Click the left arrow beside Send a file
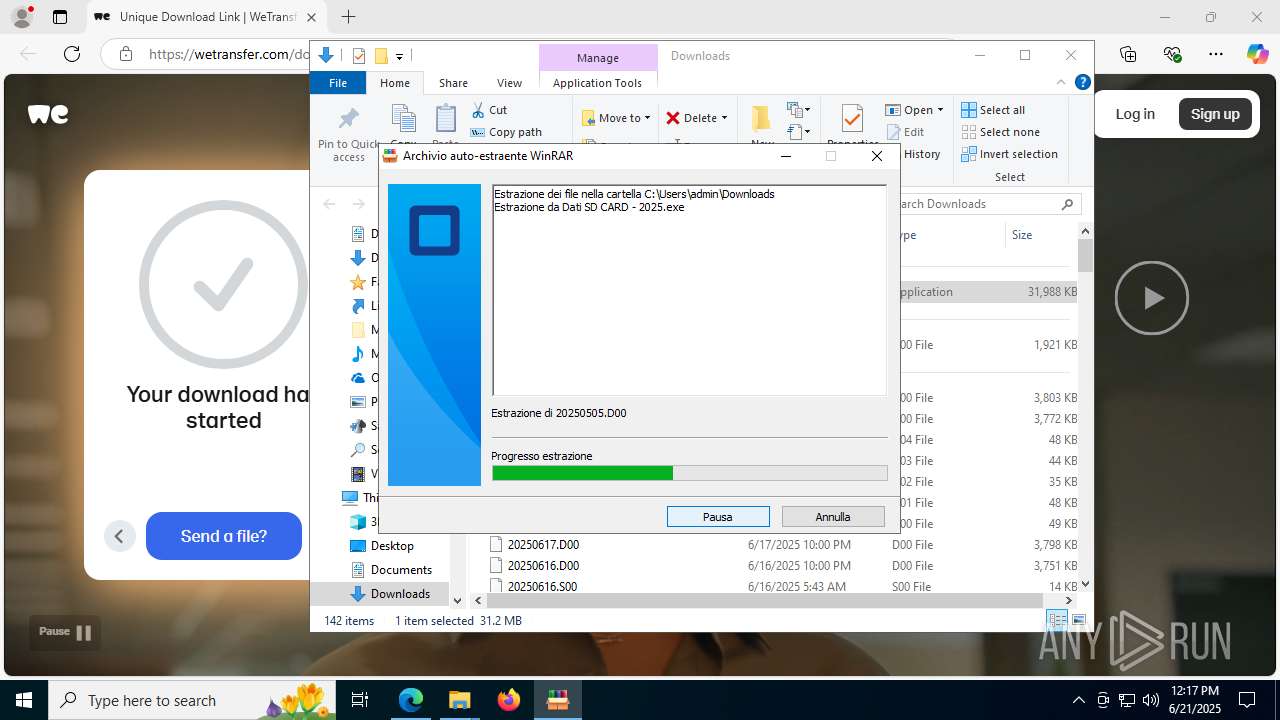 pyautogui.click(x=119, y=536)
